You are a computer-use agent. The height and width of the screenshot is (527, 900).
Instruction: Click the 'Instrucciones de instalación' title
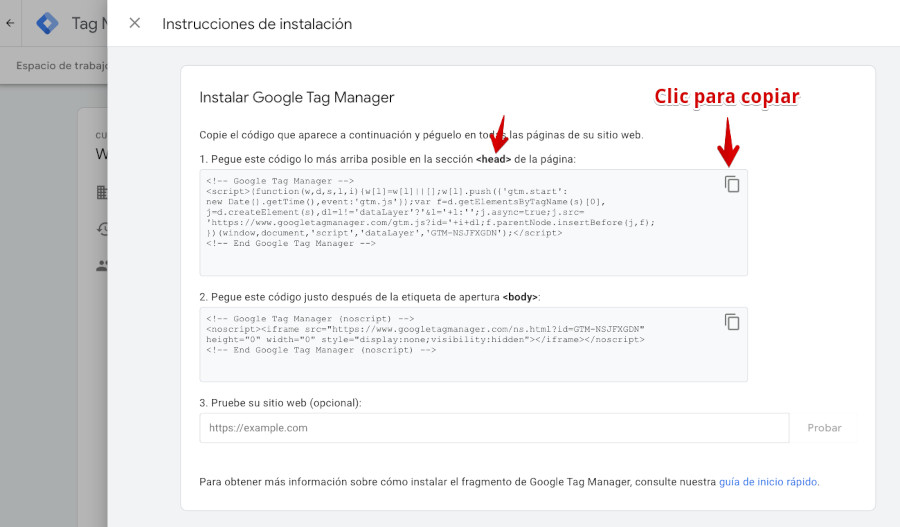point(257,24)
